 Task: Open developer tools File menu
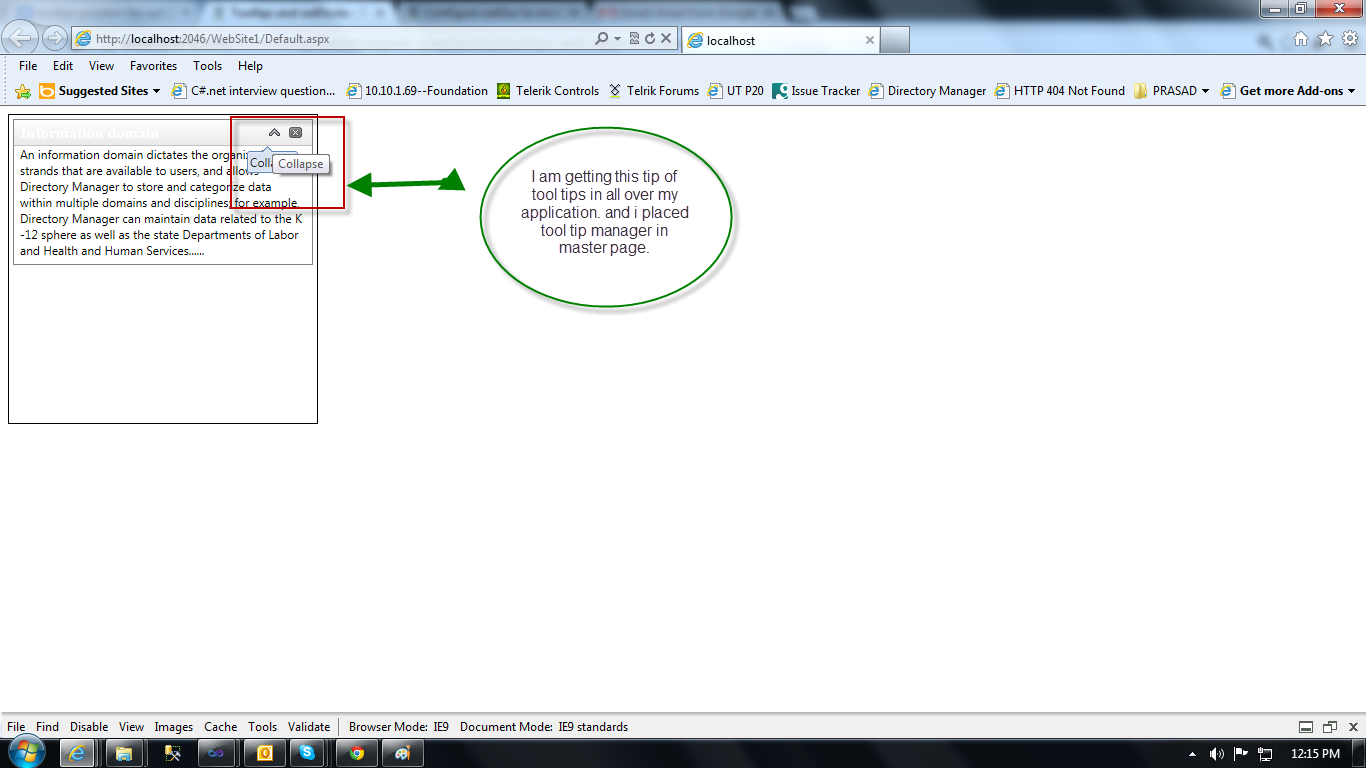16,727
